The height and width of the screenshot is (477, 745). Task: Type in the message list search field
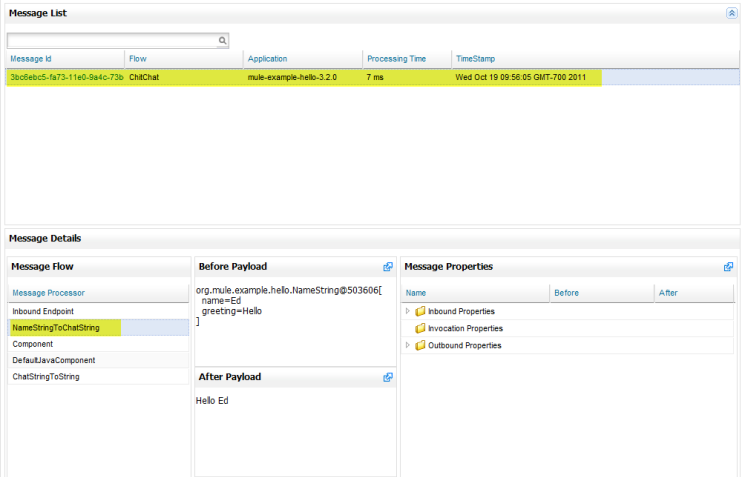pos(112,41)
